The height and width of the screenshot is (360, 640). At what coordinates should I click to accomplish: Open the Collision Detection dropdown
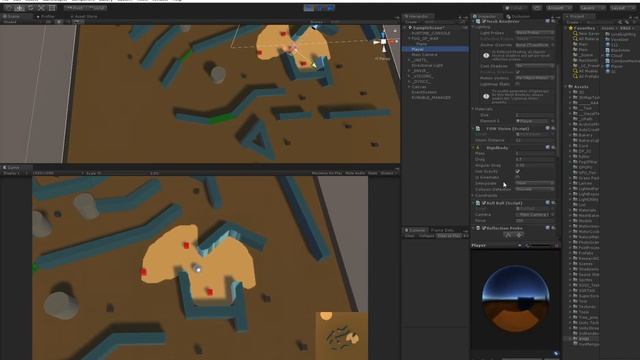click(534, 189)
